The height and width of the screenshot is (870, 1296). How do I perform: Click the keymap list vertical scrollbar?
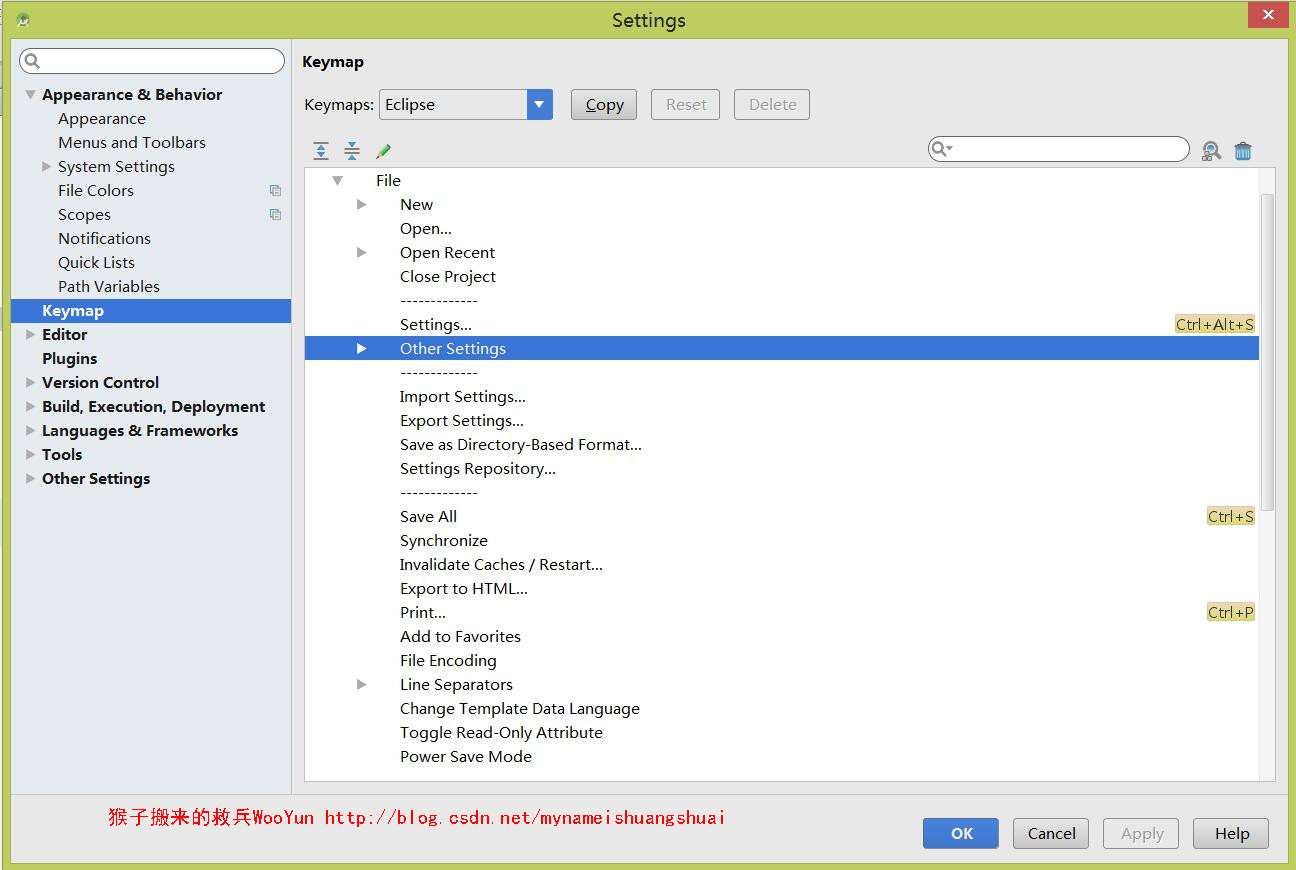[1267, 352]
